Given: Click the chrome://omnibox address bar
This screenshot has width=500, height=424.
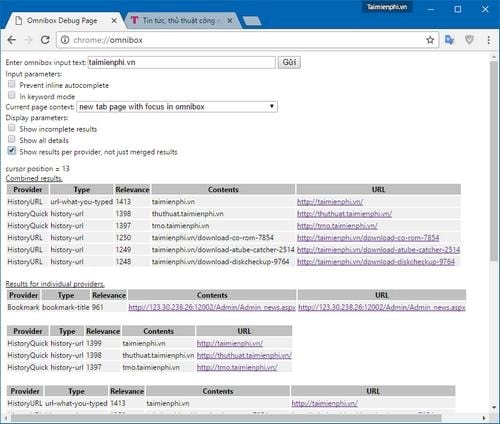Looking at the screenshot, I should (247, 40).
